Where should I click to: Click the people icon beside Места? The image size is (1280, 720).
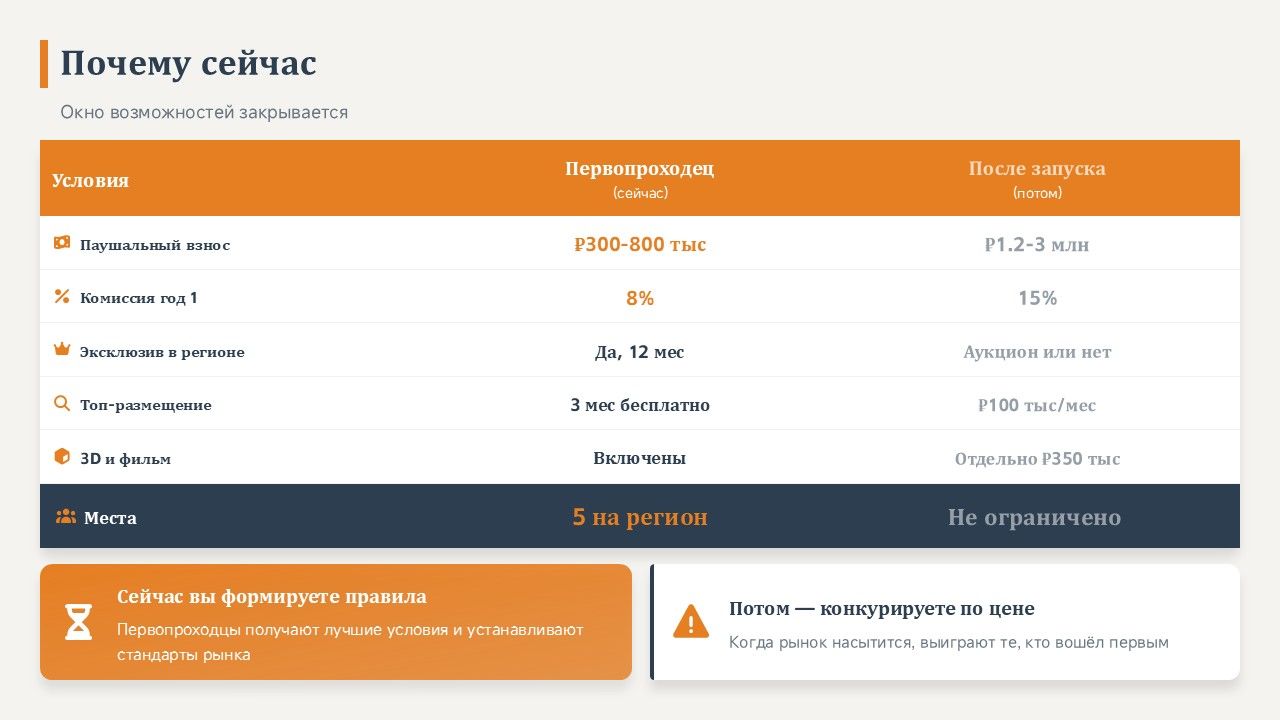click(x=66, y=517)
